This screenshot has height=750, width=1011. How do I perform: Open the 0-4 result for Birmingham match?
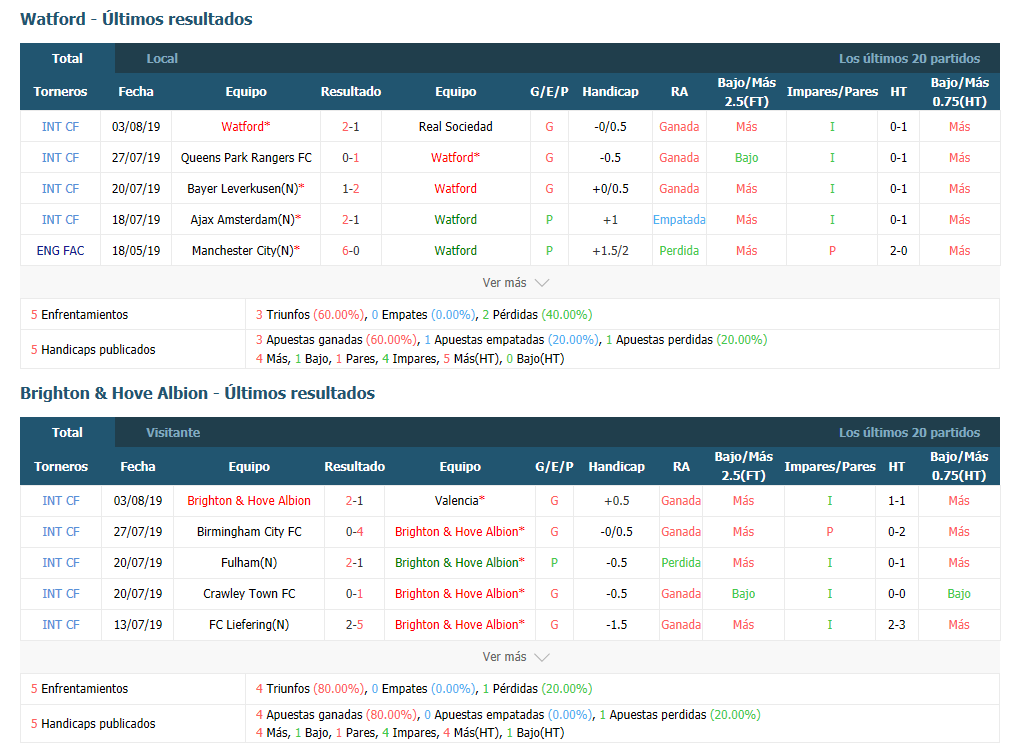point(354,532)
